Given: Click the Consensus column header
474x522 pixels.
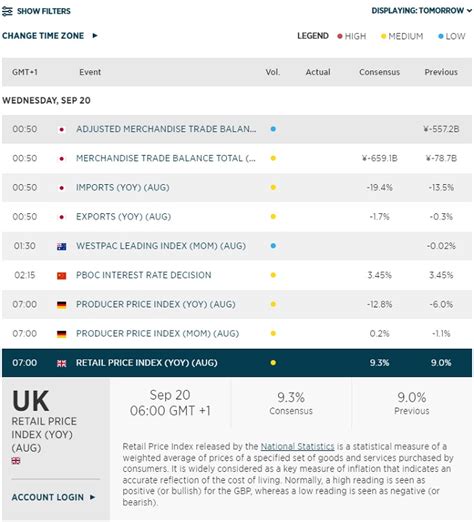Looking at the screenshot, I should point(379,72).
